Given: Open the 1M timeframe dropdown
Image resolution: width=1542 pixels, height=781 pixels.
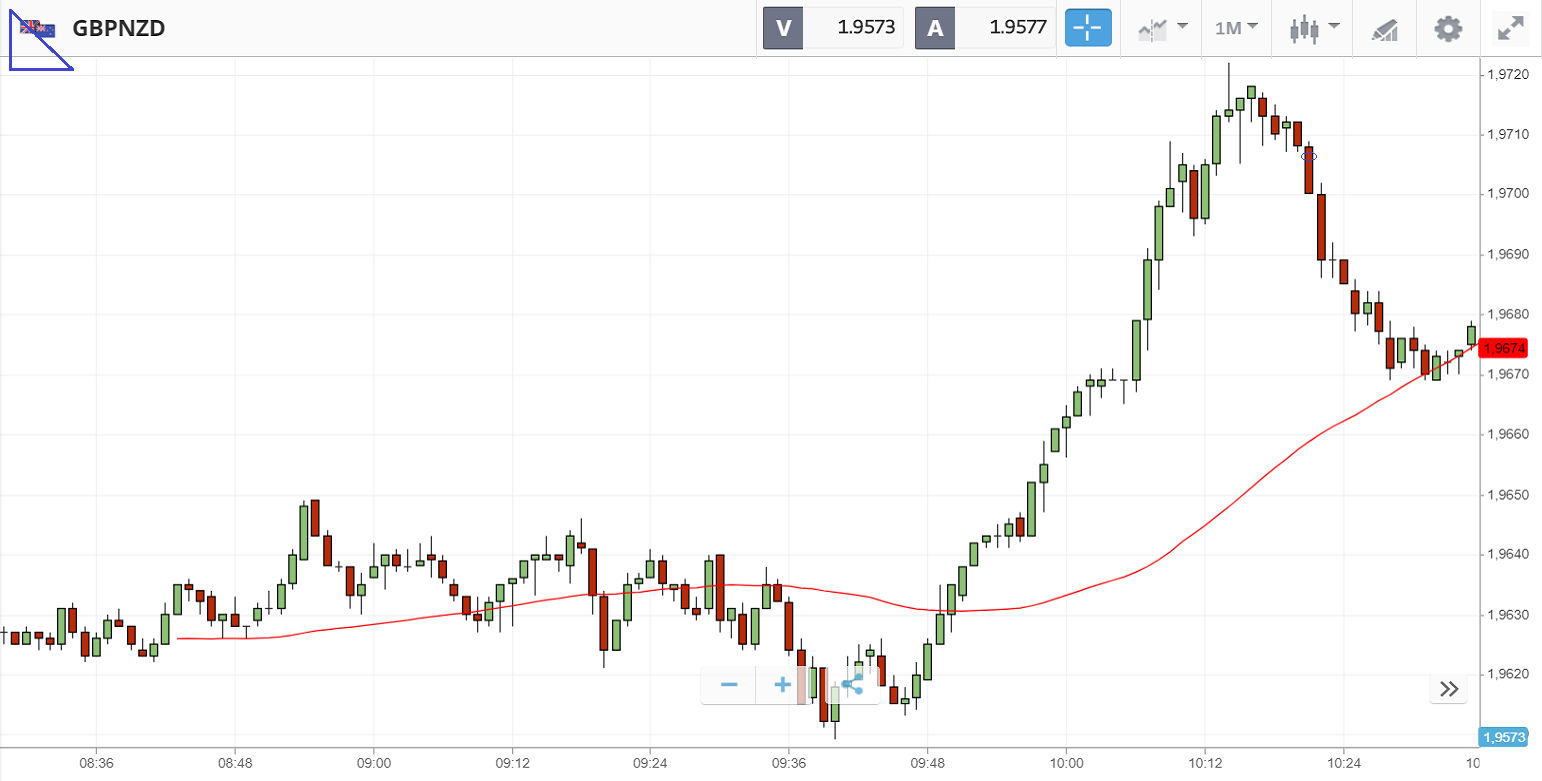Looking at the screenshot, I should click(1236, 28).
